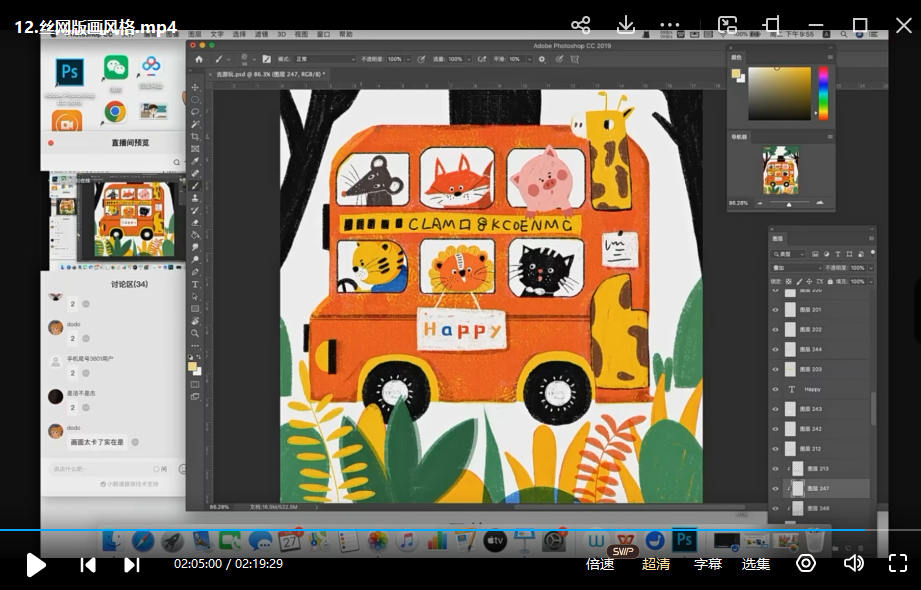921x590 pixels.
Task: Open the player settings hexagon icon
Action: tap(805, 563)
